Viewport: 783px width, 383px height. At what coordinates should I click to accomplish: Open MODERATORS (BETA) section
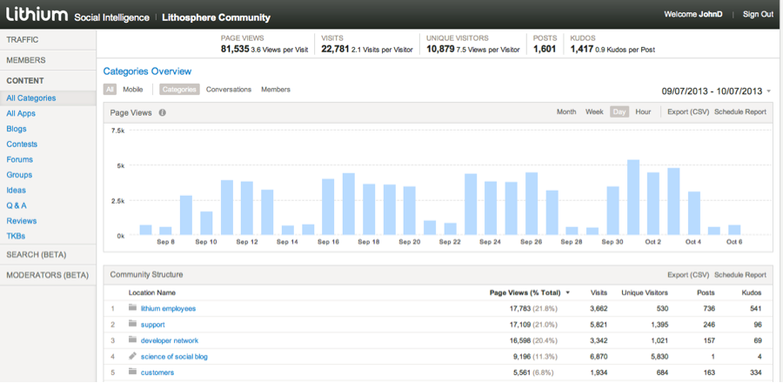pos(48,275)
